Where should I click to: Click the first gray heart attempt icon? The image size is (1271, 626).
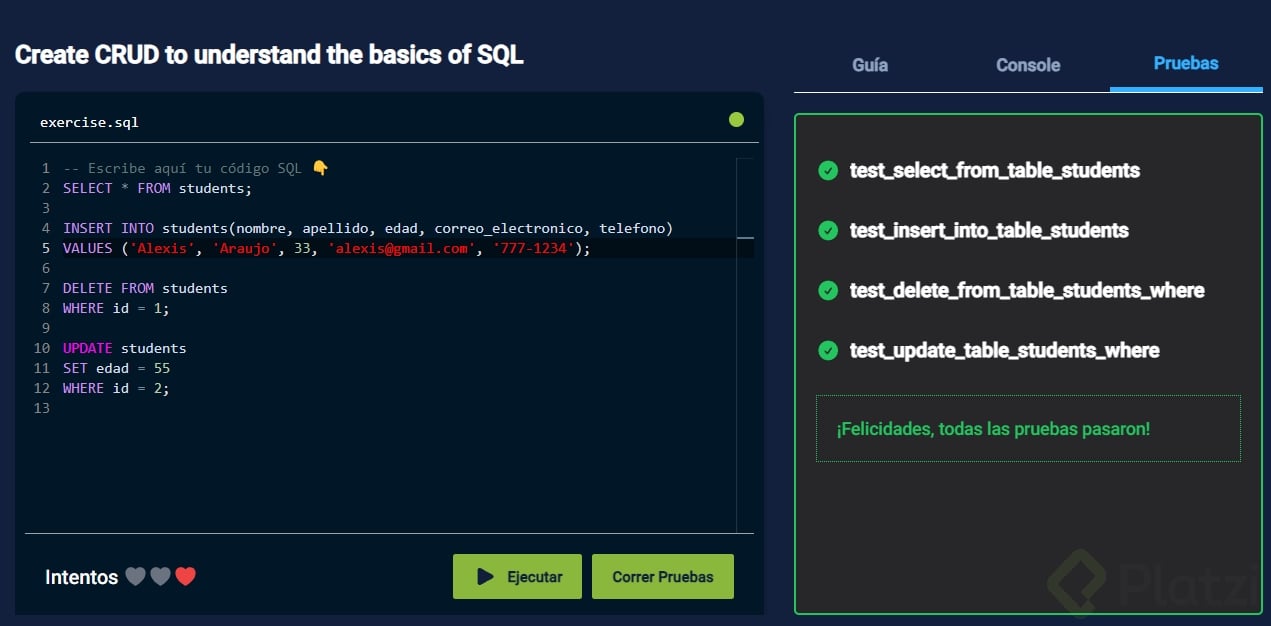pos(135,577)
